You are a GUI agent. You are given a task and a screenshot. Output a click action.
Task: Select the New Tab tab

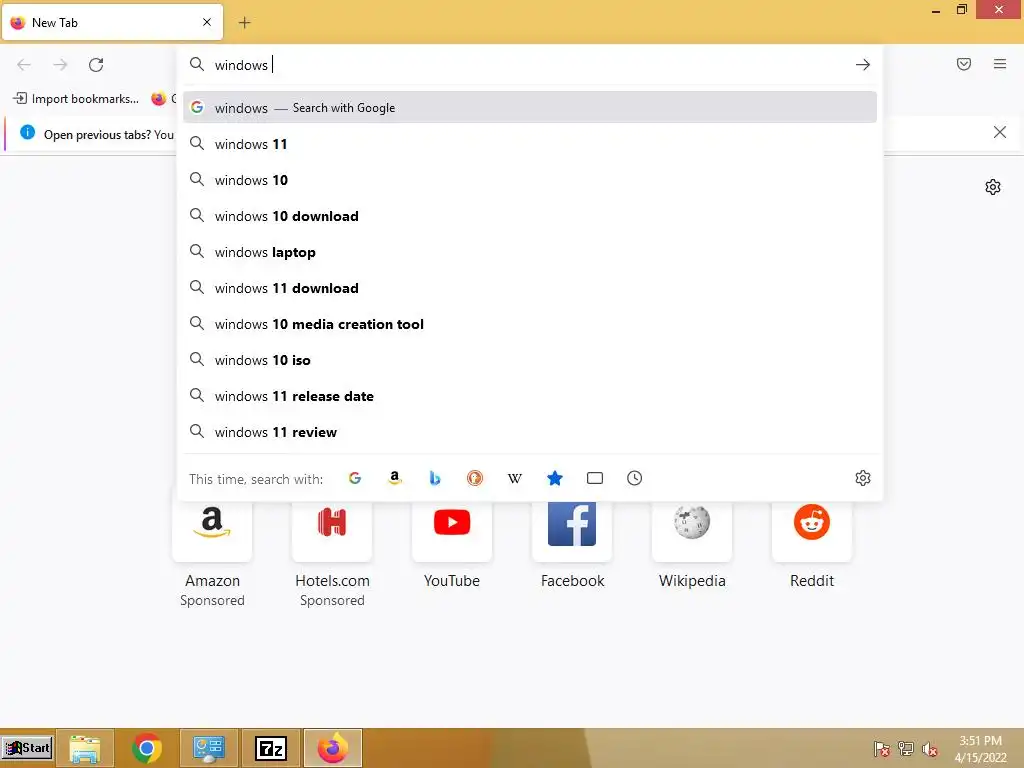[112, 22]
